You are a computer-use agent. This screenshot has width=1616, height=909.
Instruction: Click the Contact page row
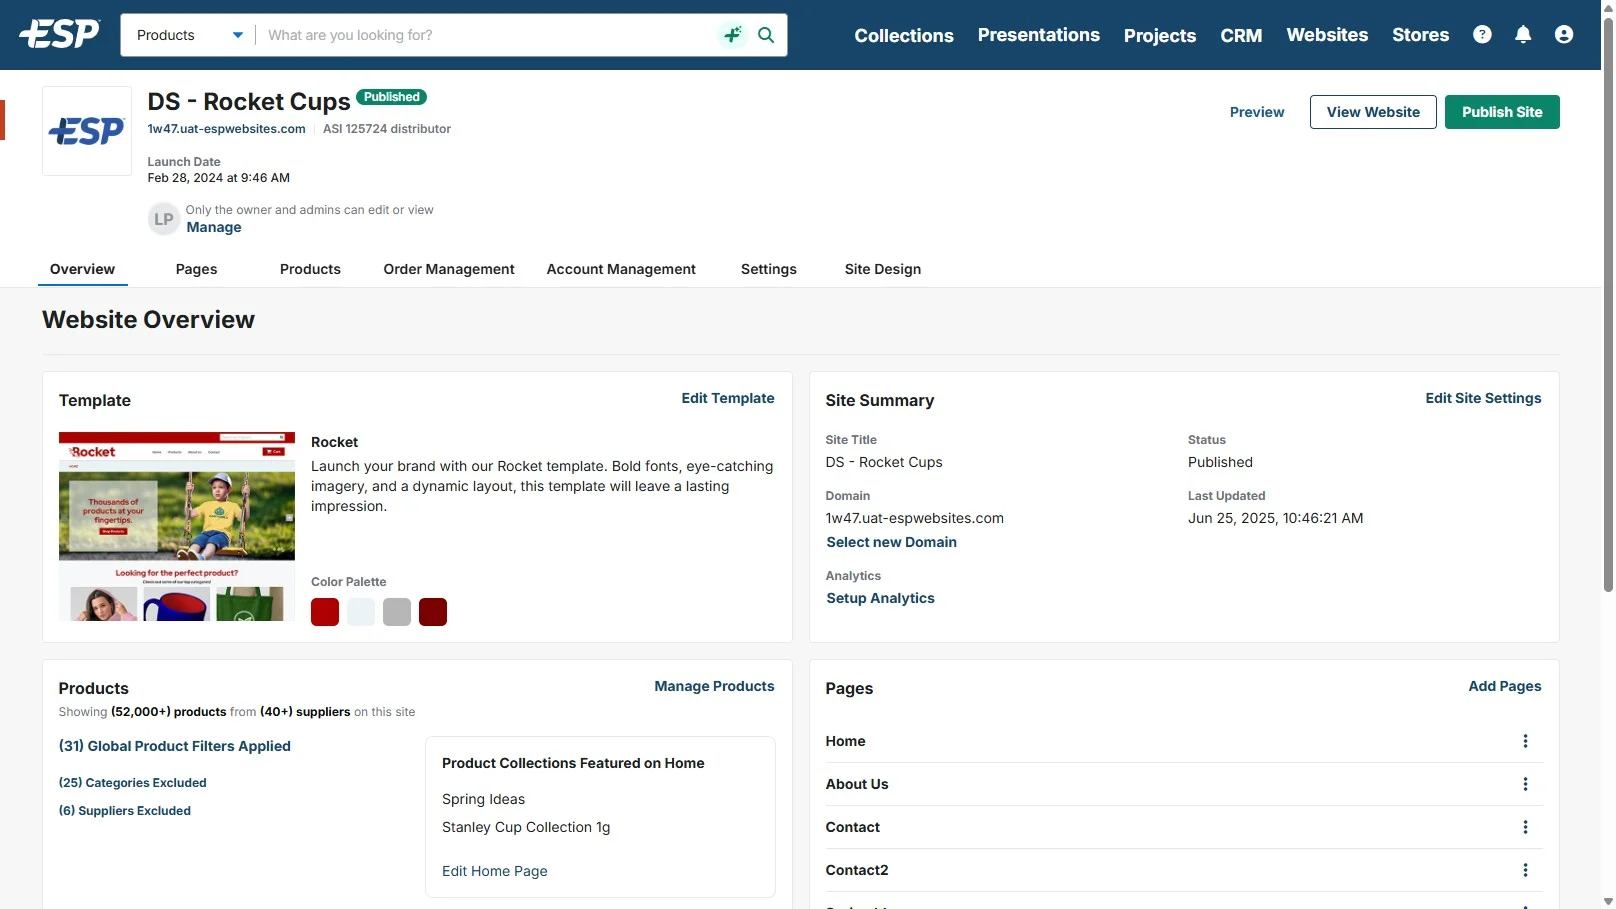pyautogui.click(x=1184, y=827)
